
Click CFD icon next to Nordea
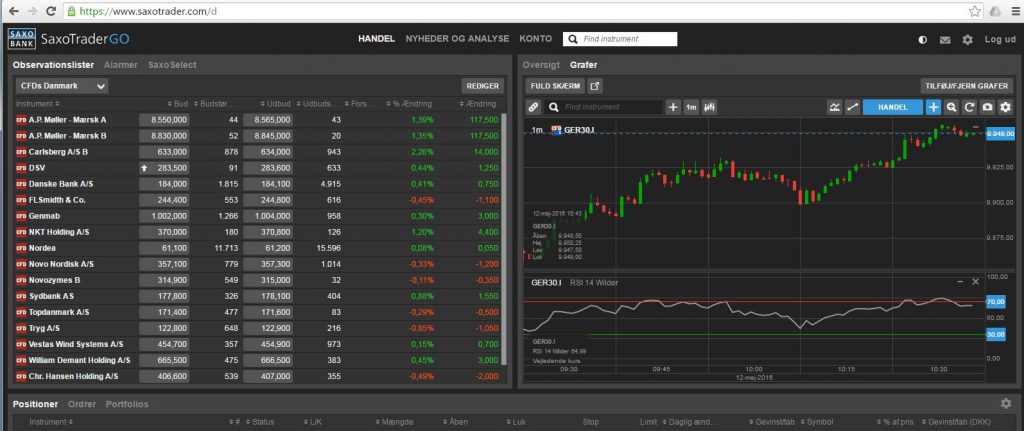point(21,248)
